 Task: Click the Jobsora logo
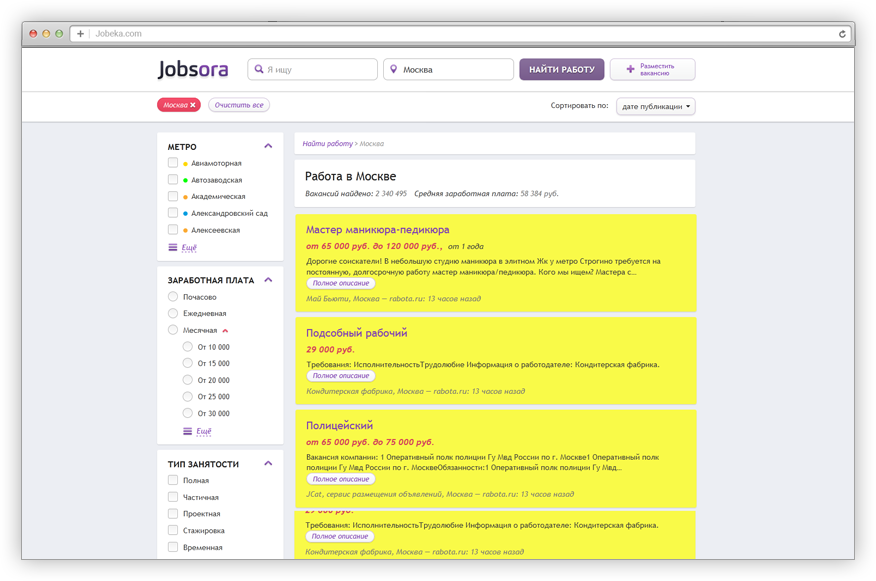pos(193,69)
